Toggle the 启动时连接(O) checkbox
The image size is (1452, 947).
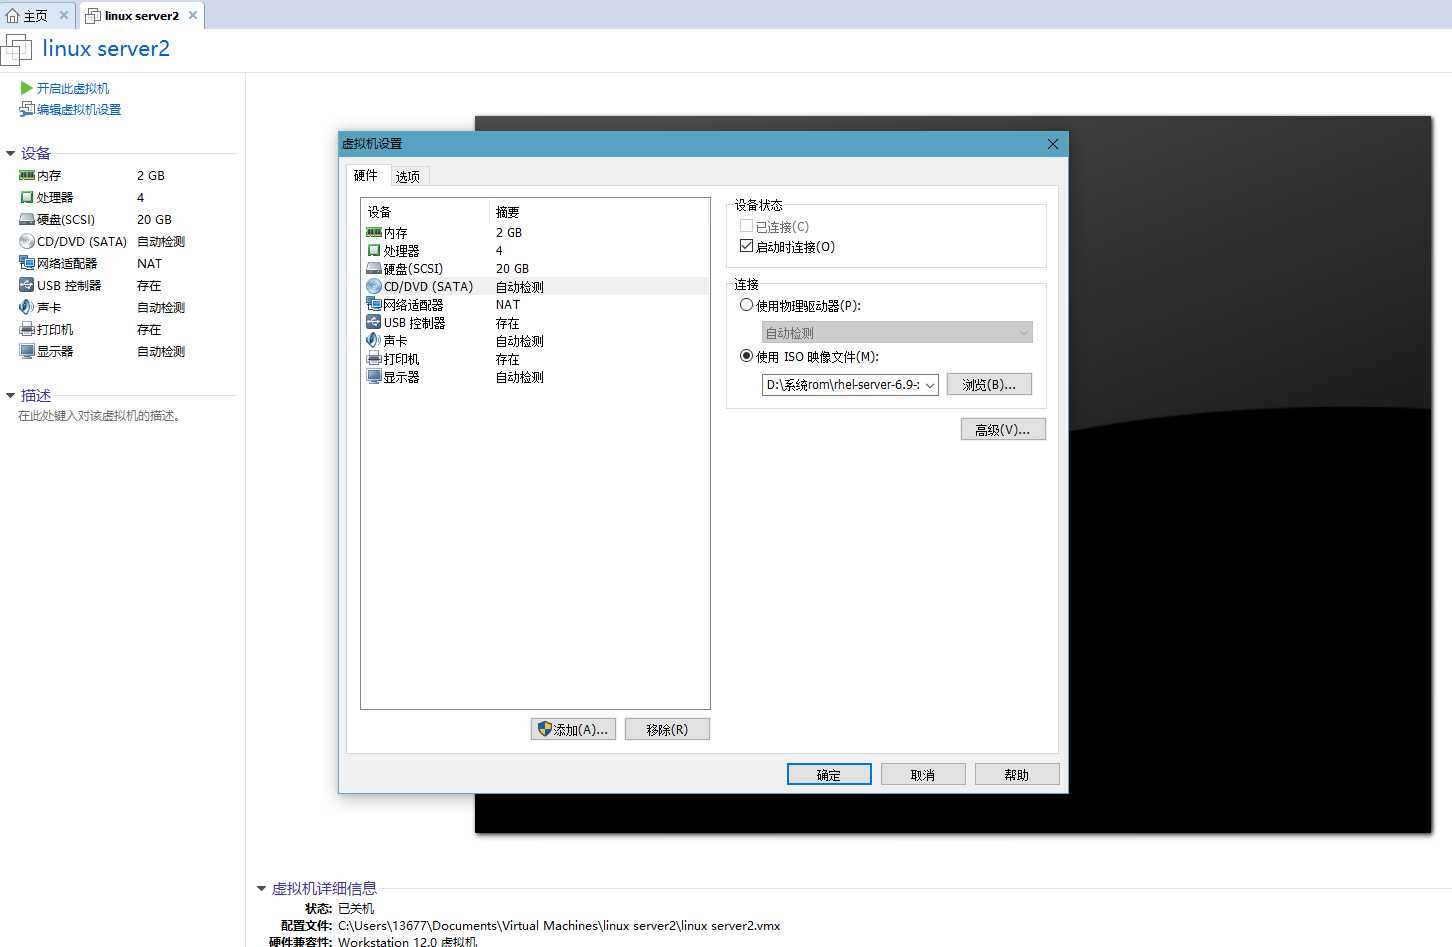pyautogui.click(x=746, y=246)
